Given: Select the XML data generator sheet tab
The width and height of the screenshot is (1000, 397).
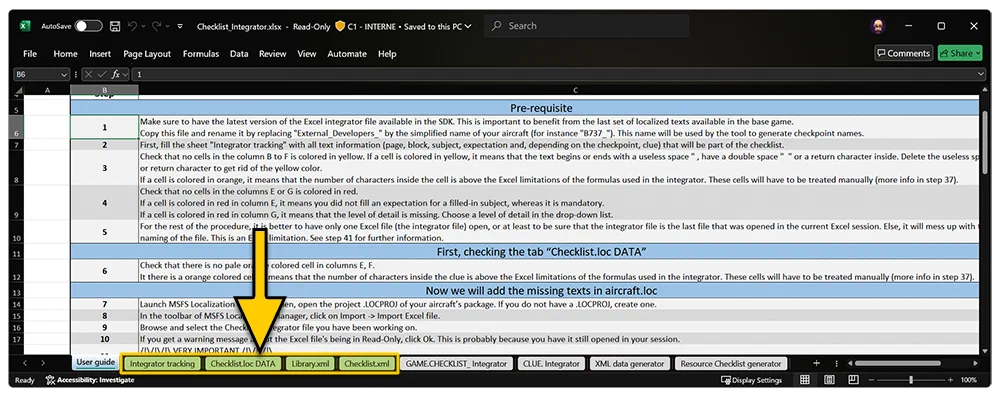Looking at the screenshot, I should (629, 364).
